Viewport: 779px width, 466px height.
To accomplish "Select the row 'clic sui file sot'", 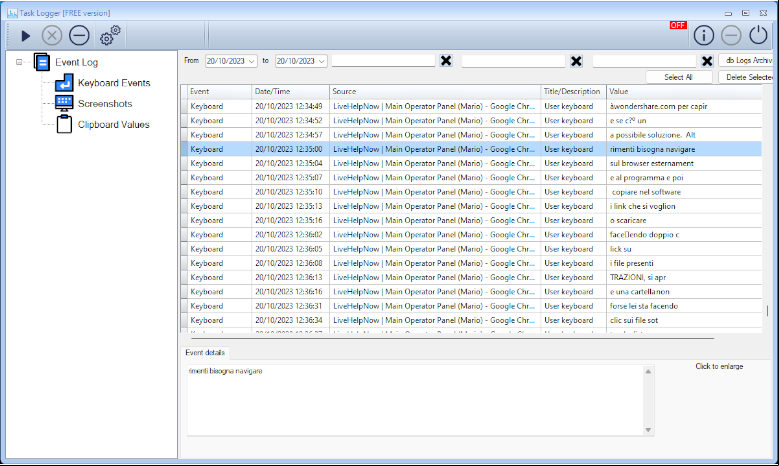I will (471, 320).
